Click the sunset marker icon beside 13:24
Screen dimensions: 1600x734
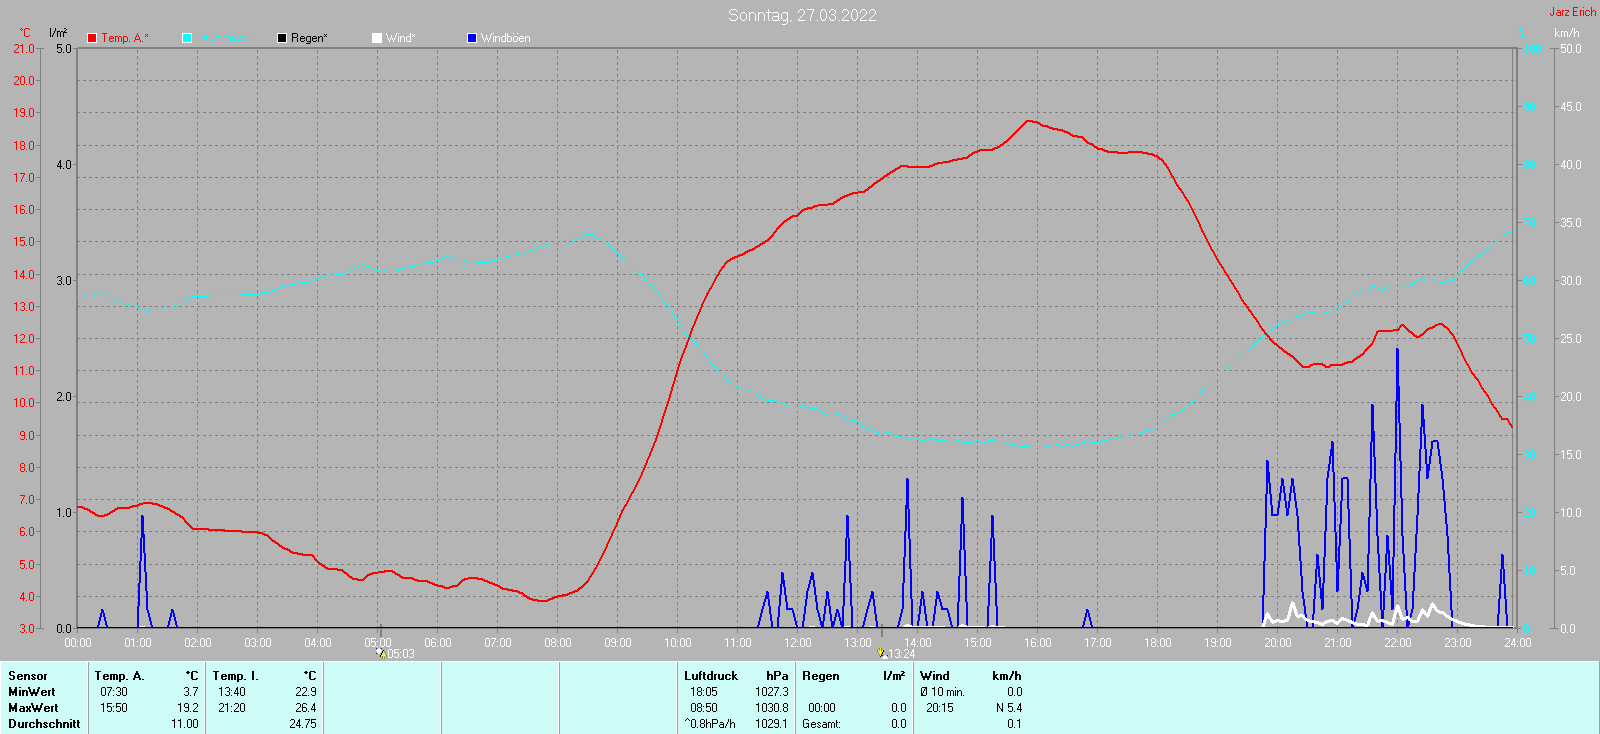click(882, 654)
